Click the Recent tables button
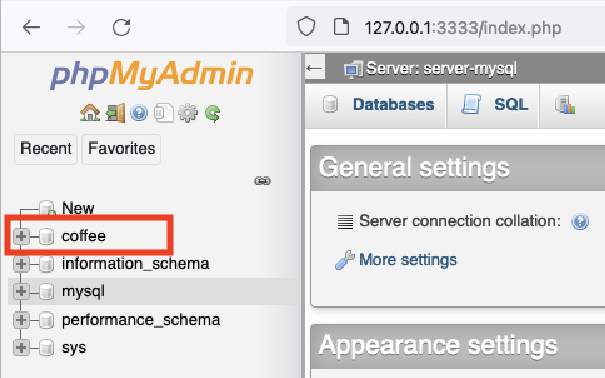 [46, 149]
